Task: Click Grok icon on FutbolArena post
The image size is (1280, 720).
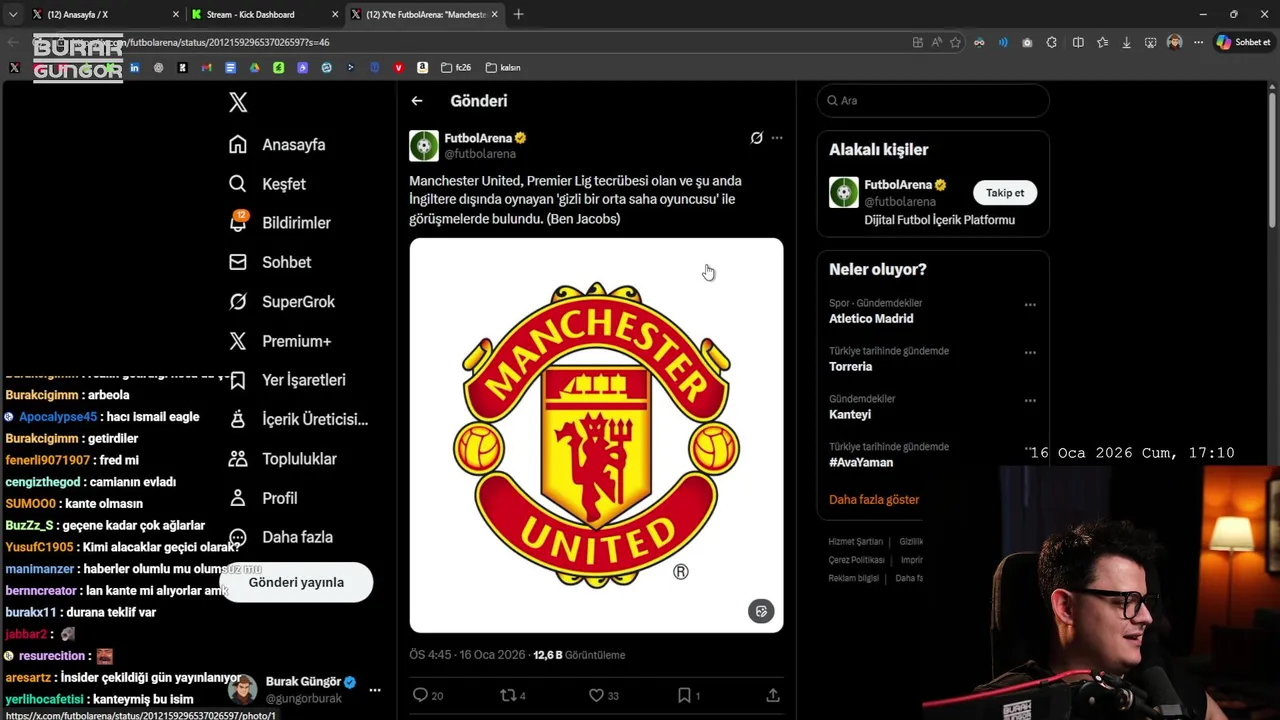Action: point(757,138)
